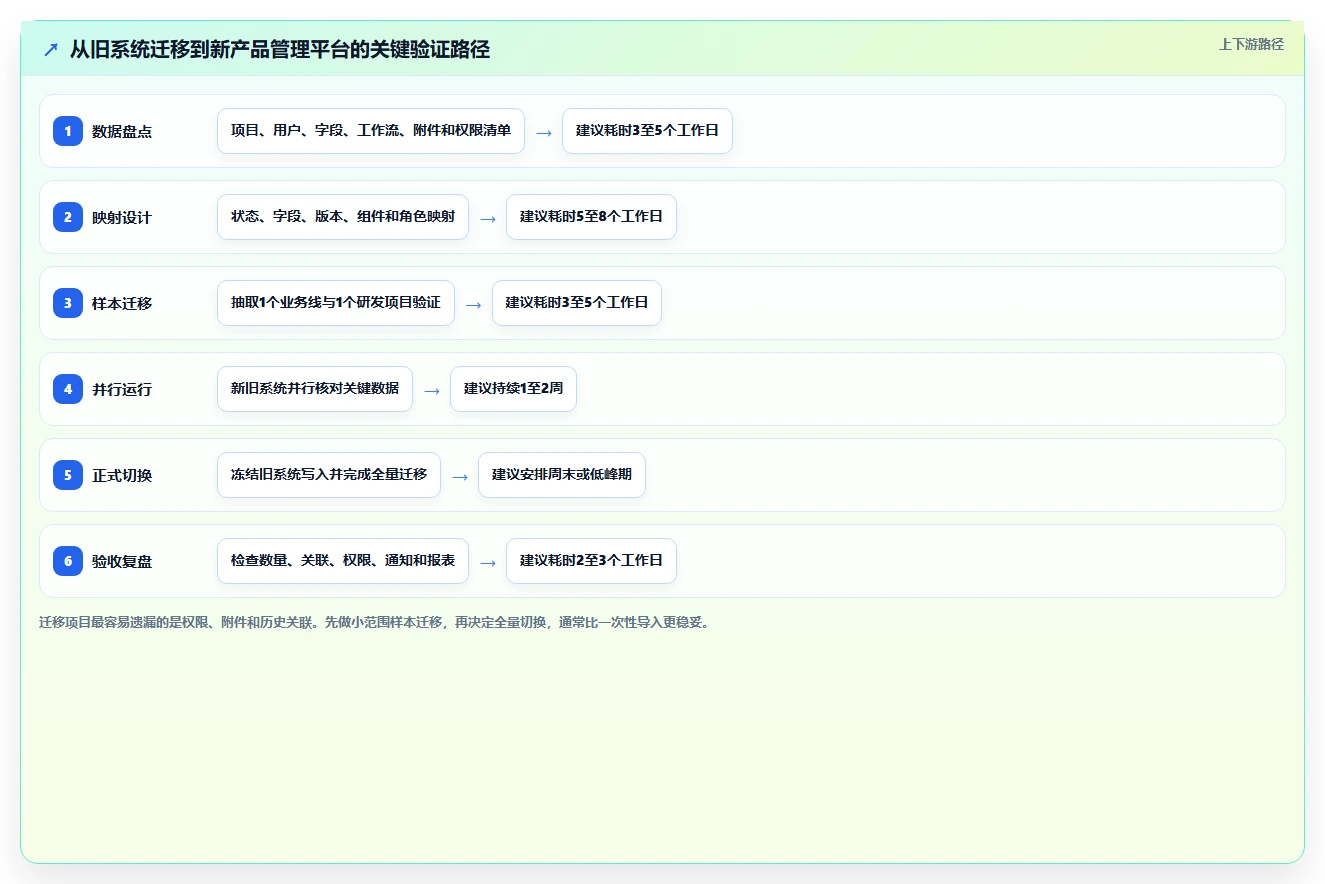Viewport: 1325px width, 884px height.
Task: Select step number badge 3
Action: pos(68,303)
